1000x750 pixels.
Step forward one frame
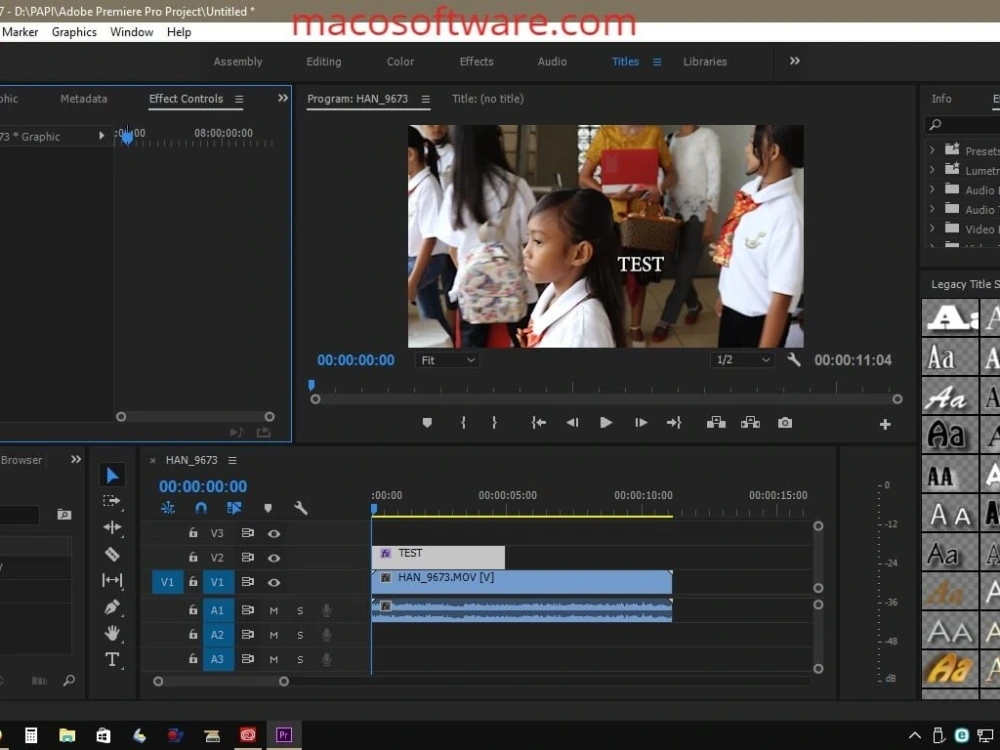click(641, 423)
